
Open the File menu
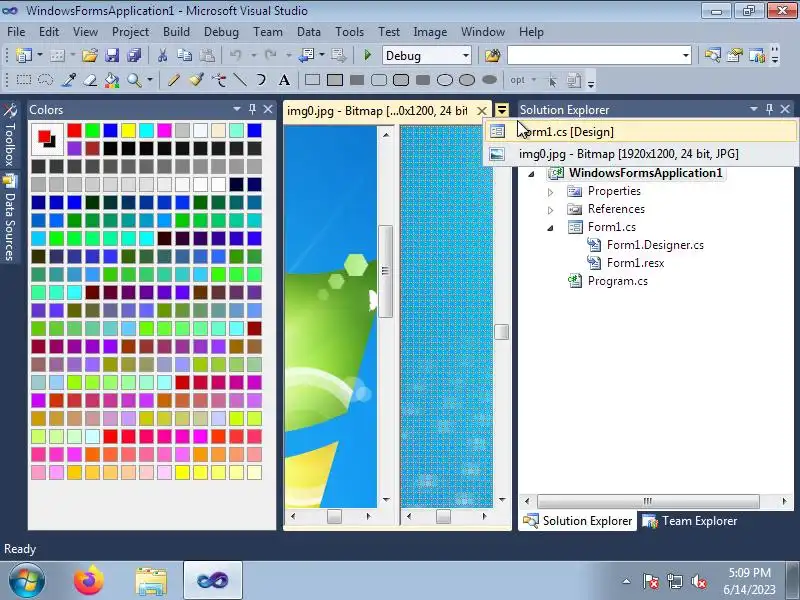16,32
